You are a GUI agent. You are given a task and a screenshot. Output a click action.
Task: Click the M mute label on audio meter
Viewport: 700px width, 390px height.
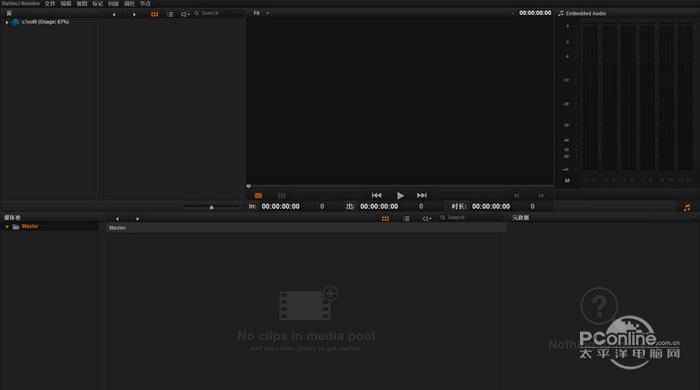[567, 181]
